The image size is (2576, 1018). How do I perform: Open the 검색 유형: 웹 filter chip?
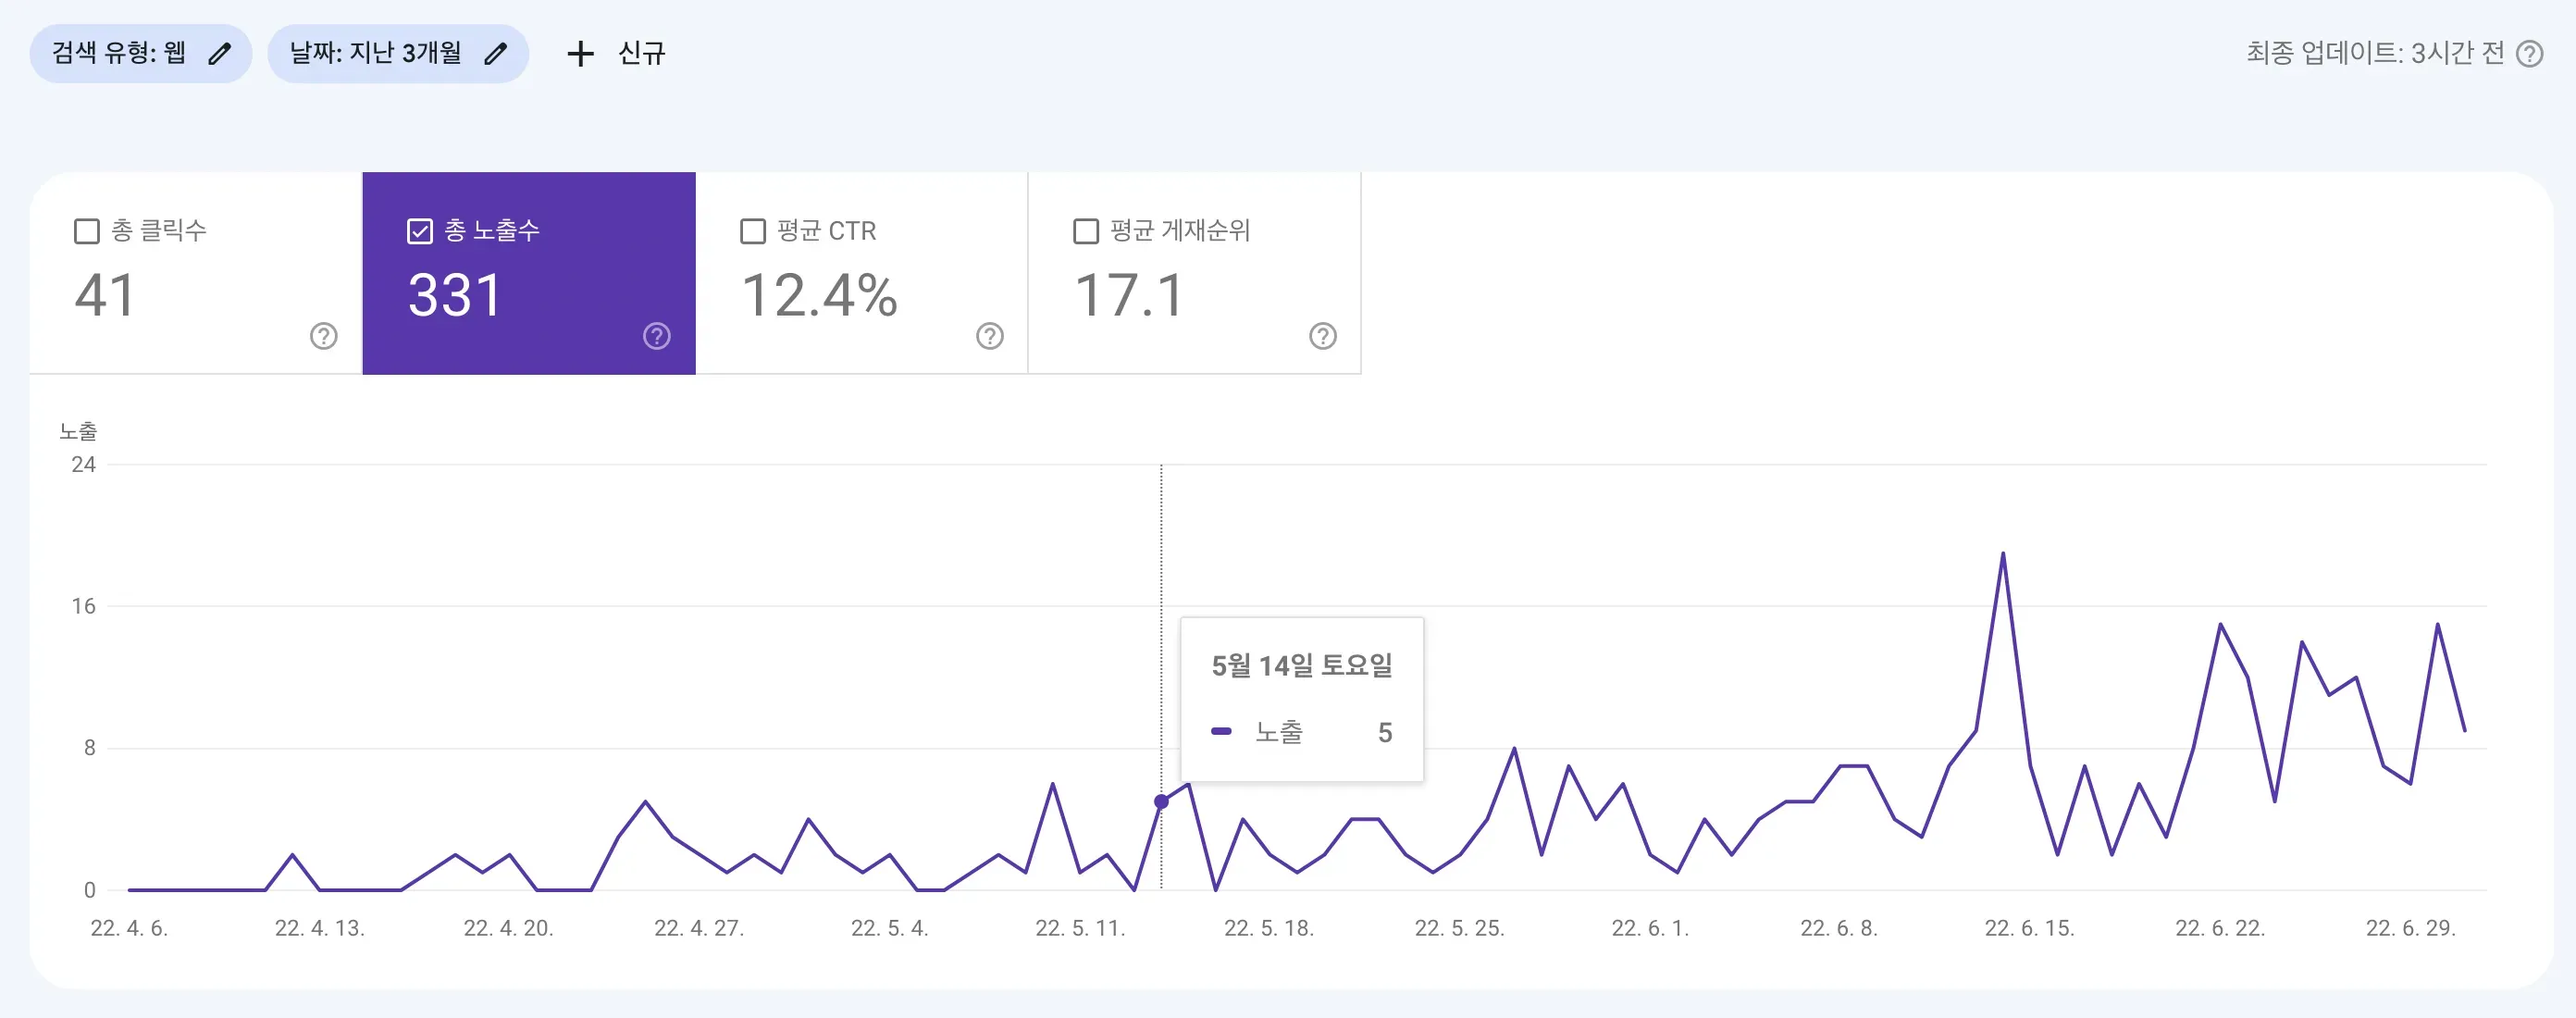pyautogui.click(x=140, y=53)
